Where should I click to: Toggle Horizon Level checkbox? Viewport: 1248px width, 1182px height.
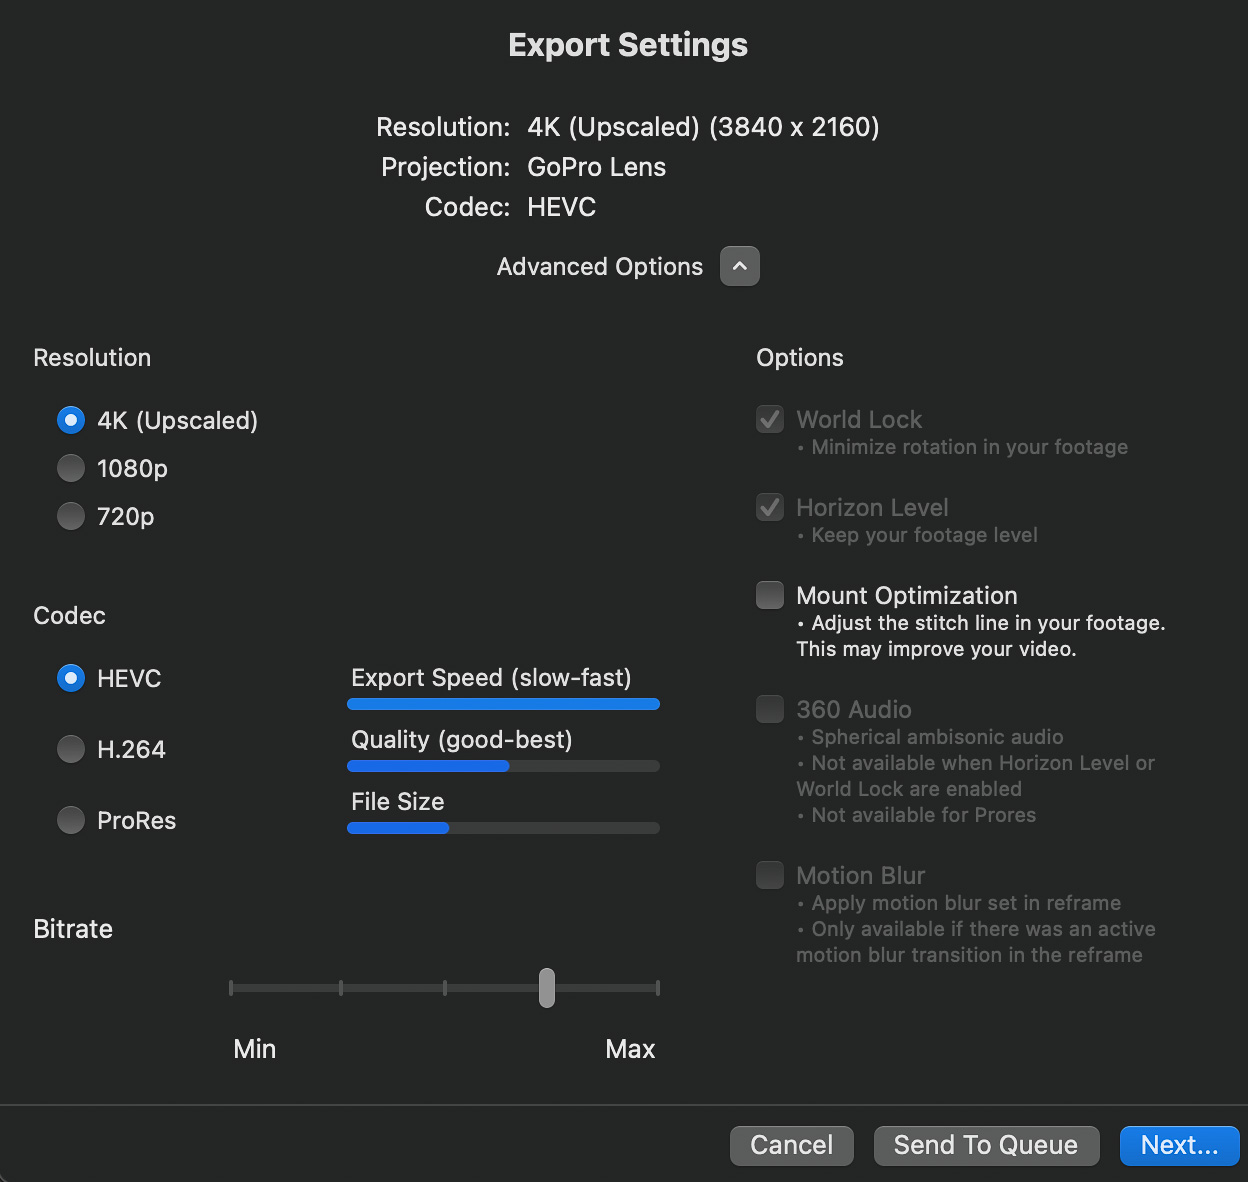point(770,507)
